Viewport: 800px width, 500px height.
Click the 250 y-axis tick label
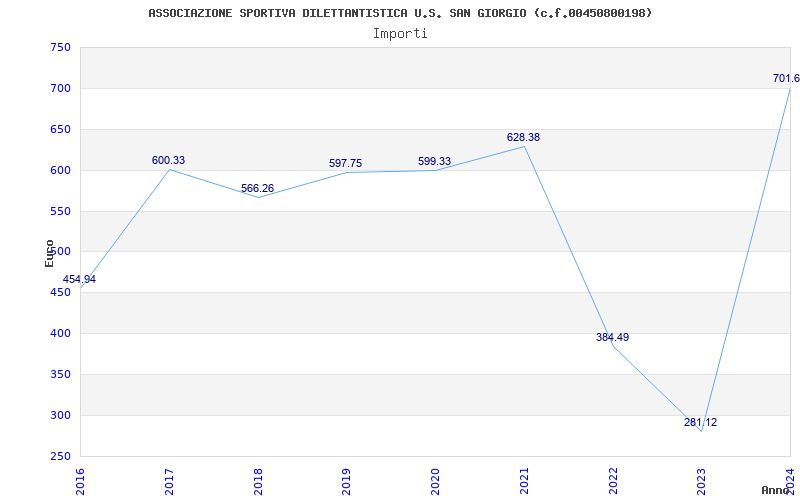tap(60, 456)
